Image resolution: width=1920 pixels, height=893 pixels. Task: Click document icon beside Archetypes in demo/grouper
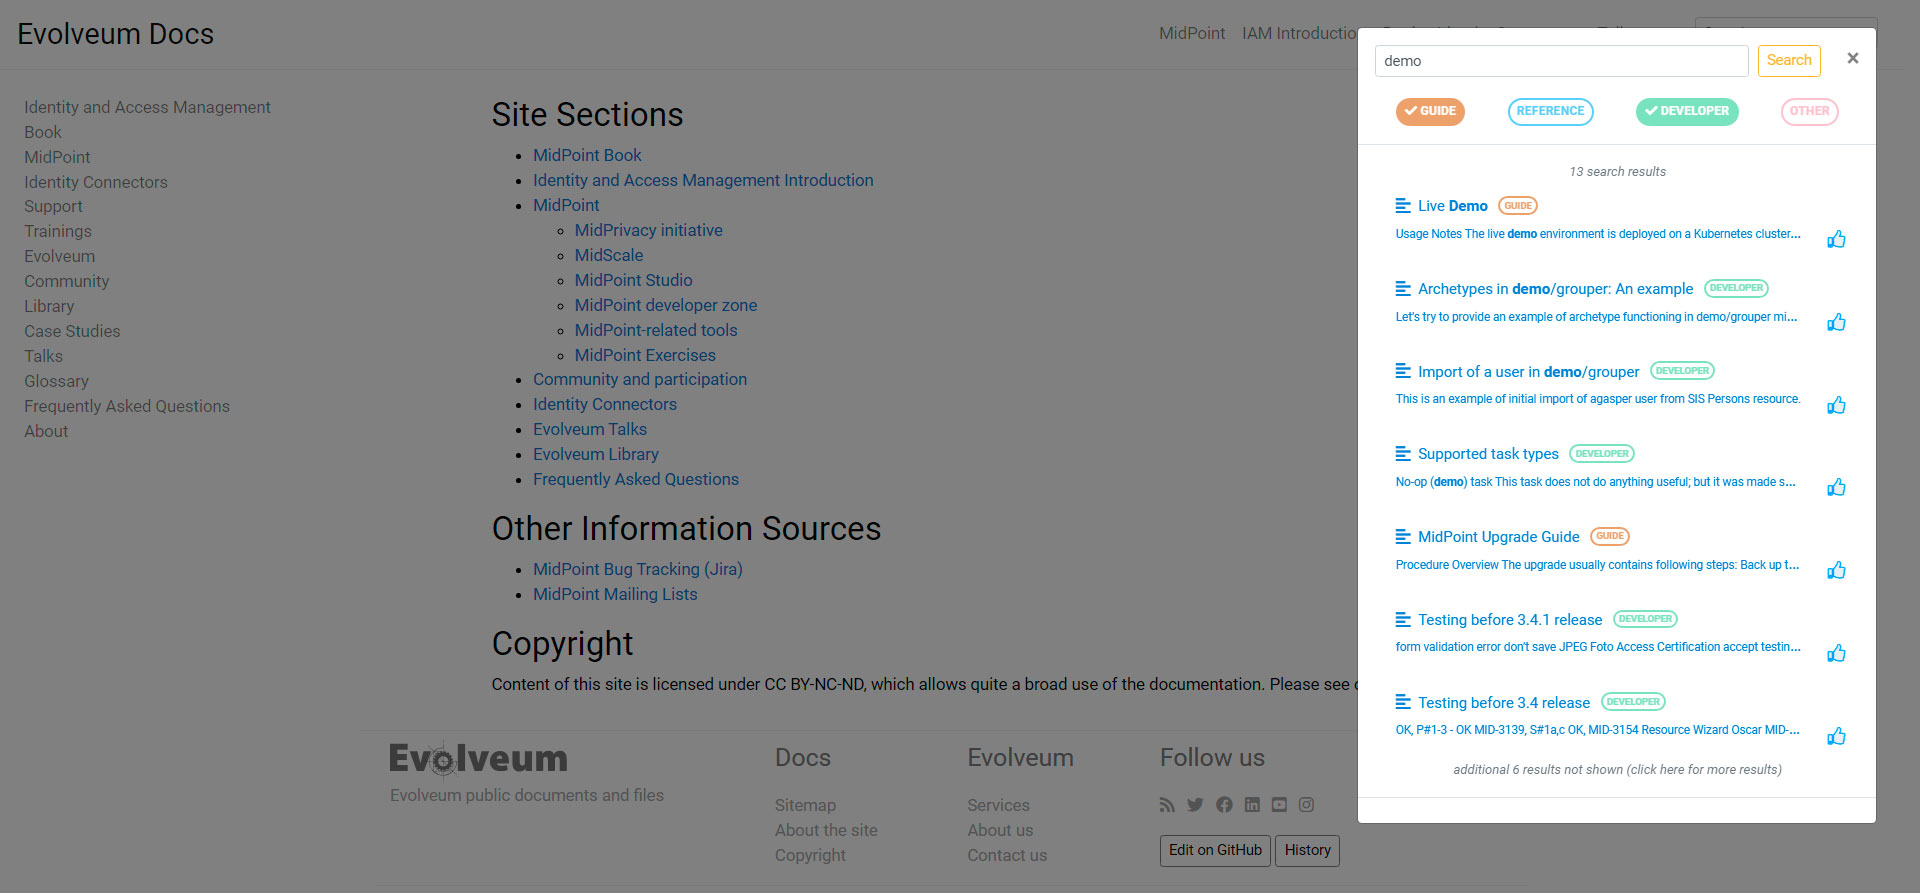tap(1403, 289)
